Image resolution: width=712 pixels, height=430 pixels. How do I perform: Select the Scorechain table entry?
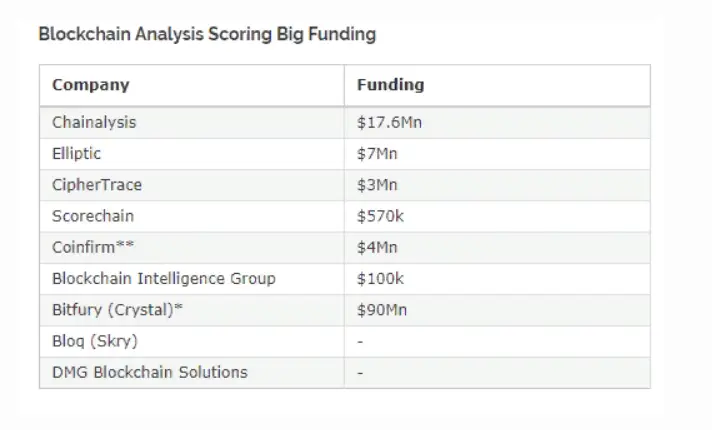[93, 216]
